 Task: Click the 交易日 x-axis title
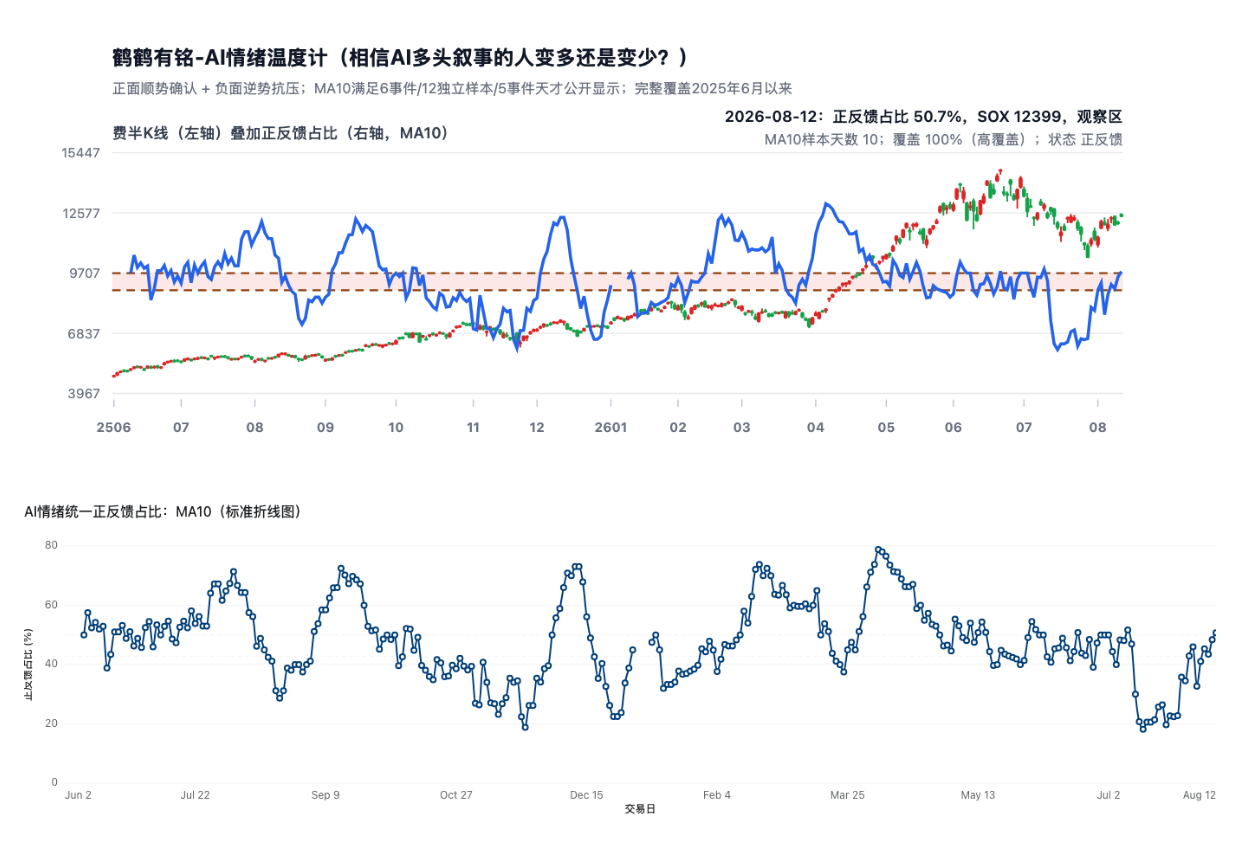[640, 808]
